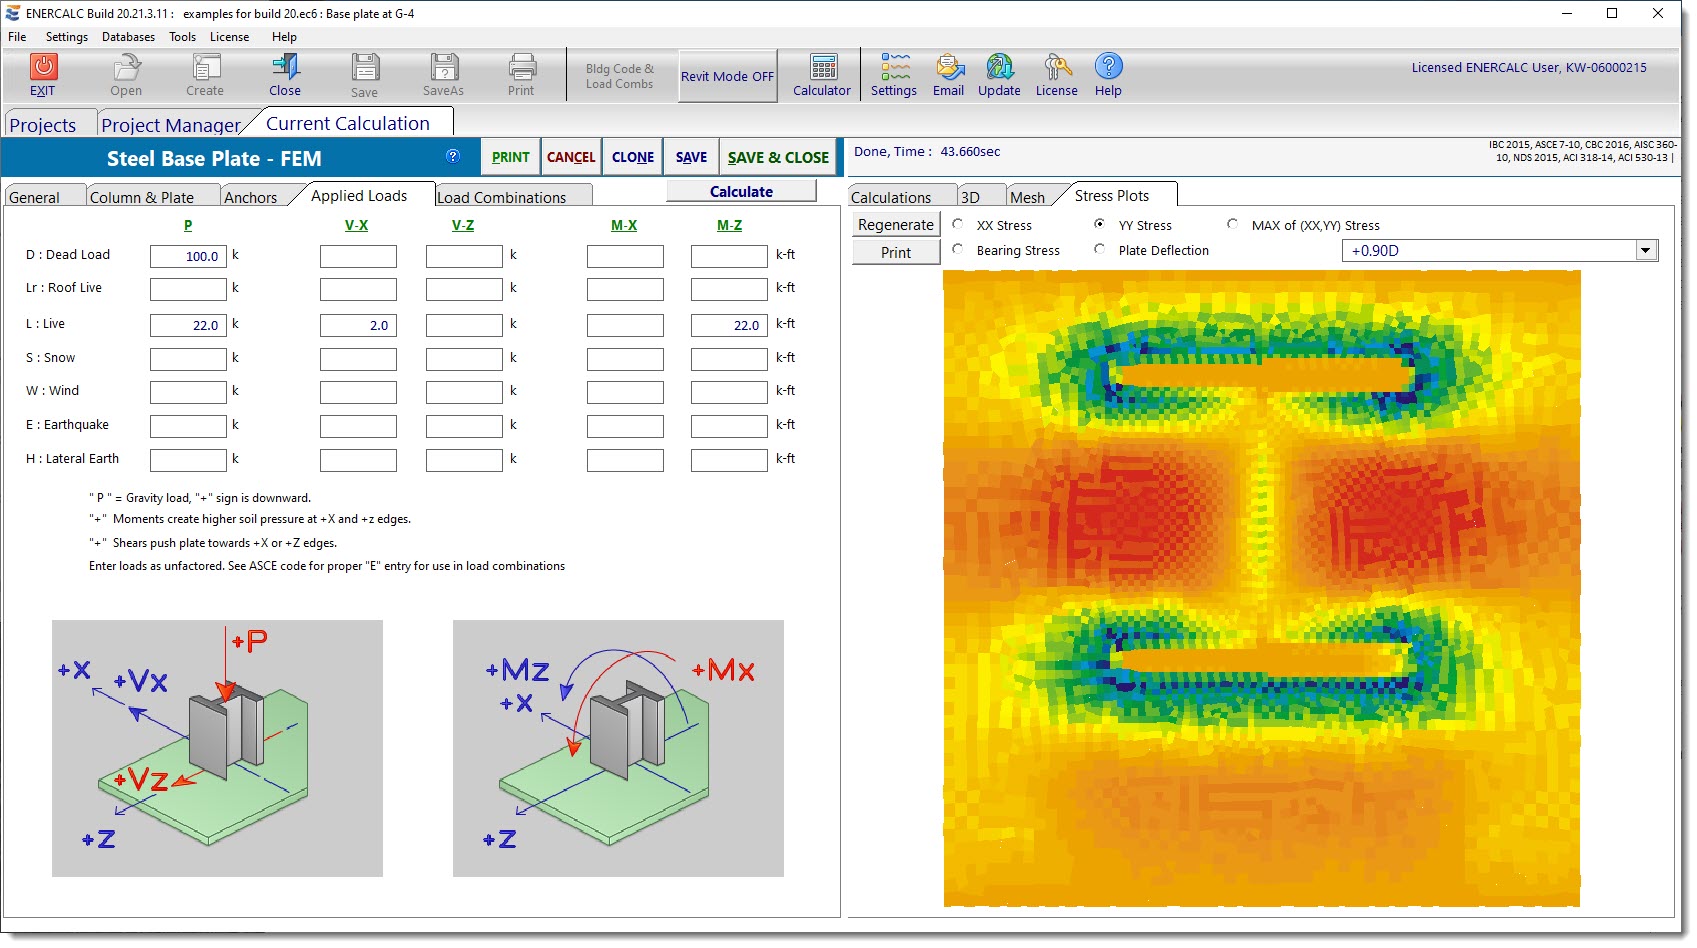Screen dimensions: 1697x948
Task: Click the SAVE & CLOSE button
Action: tap(778, 157)
